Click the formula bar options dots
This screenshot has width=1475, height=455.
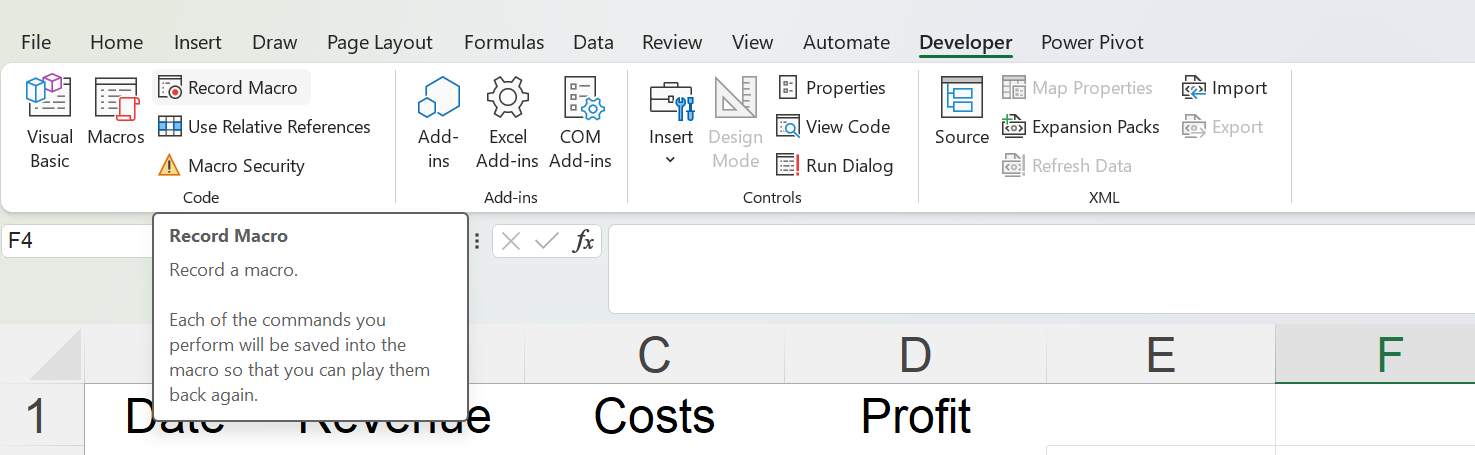point(477,241)
